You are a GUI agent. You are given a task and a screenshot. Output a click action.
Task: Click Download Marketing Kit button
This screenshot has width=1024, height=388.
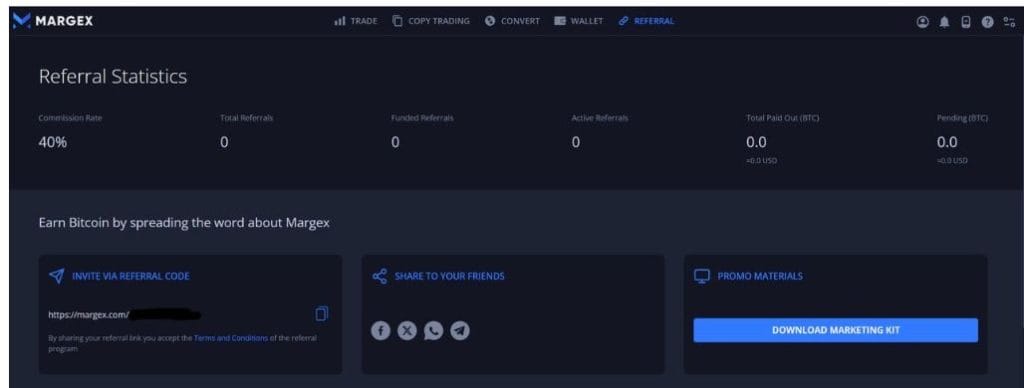pos(835,331)
